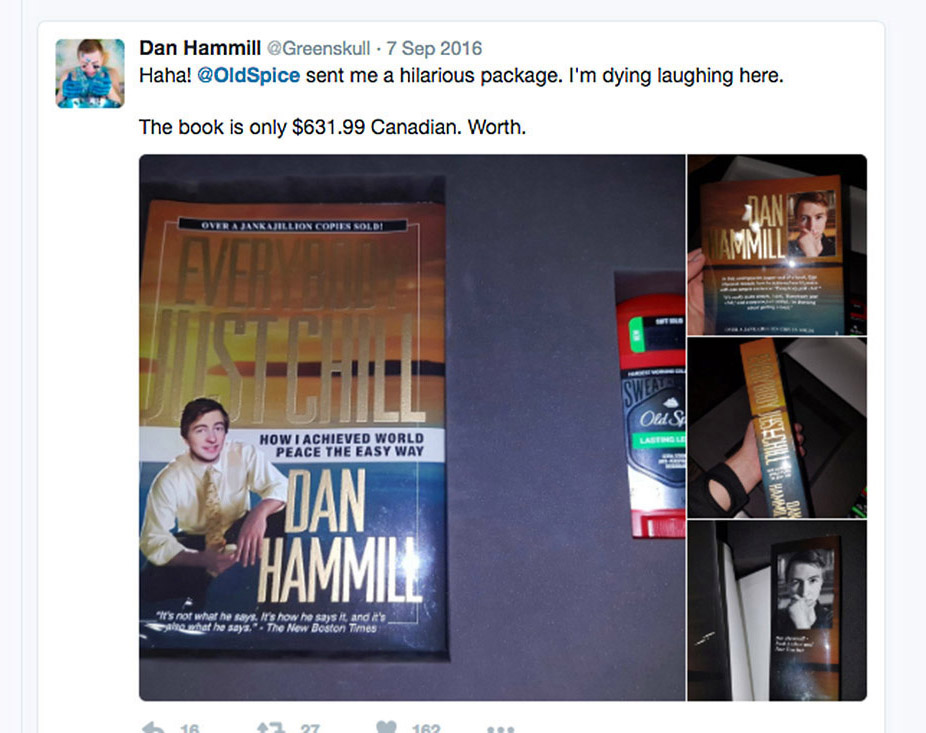This screenshot has height=733, width=926.
Task: Click the reply count 16
Action: click(x=190, y=728)
